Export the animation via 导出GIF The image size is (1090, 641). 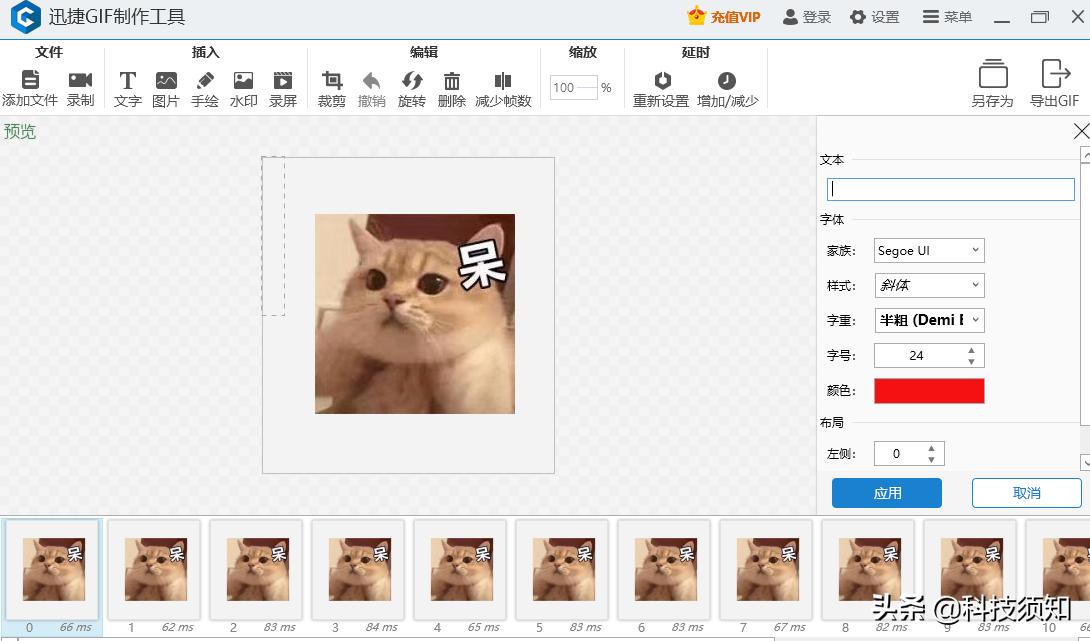pos(1054,82)
